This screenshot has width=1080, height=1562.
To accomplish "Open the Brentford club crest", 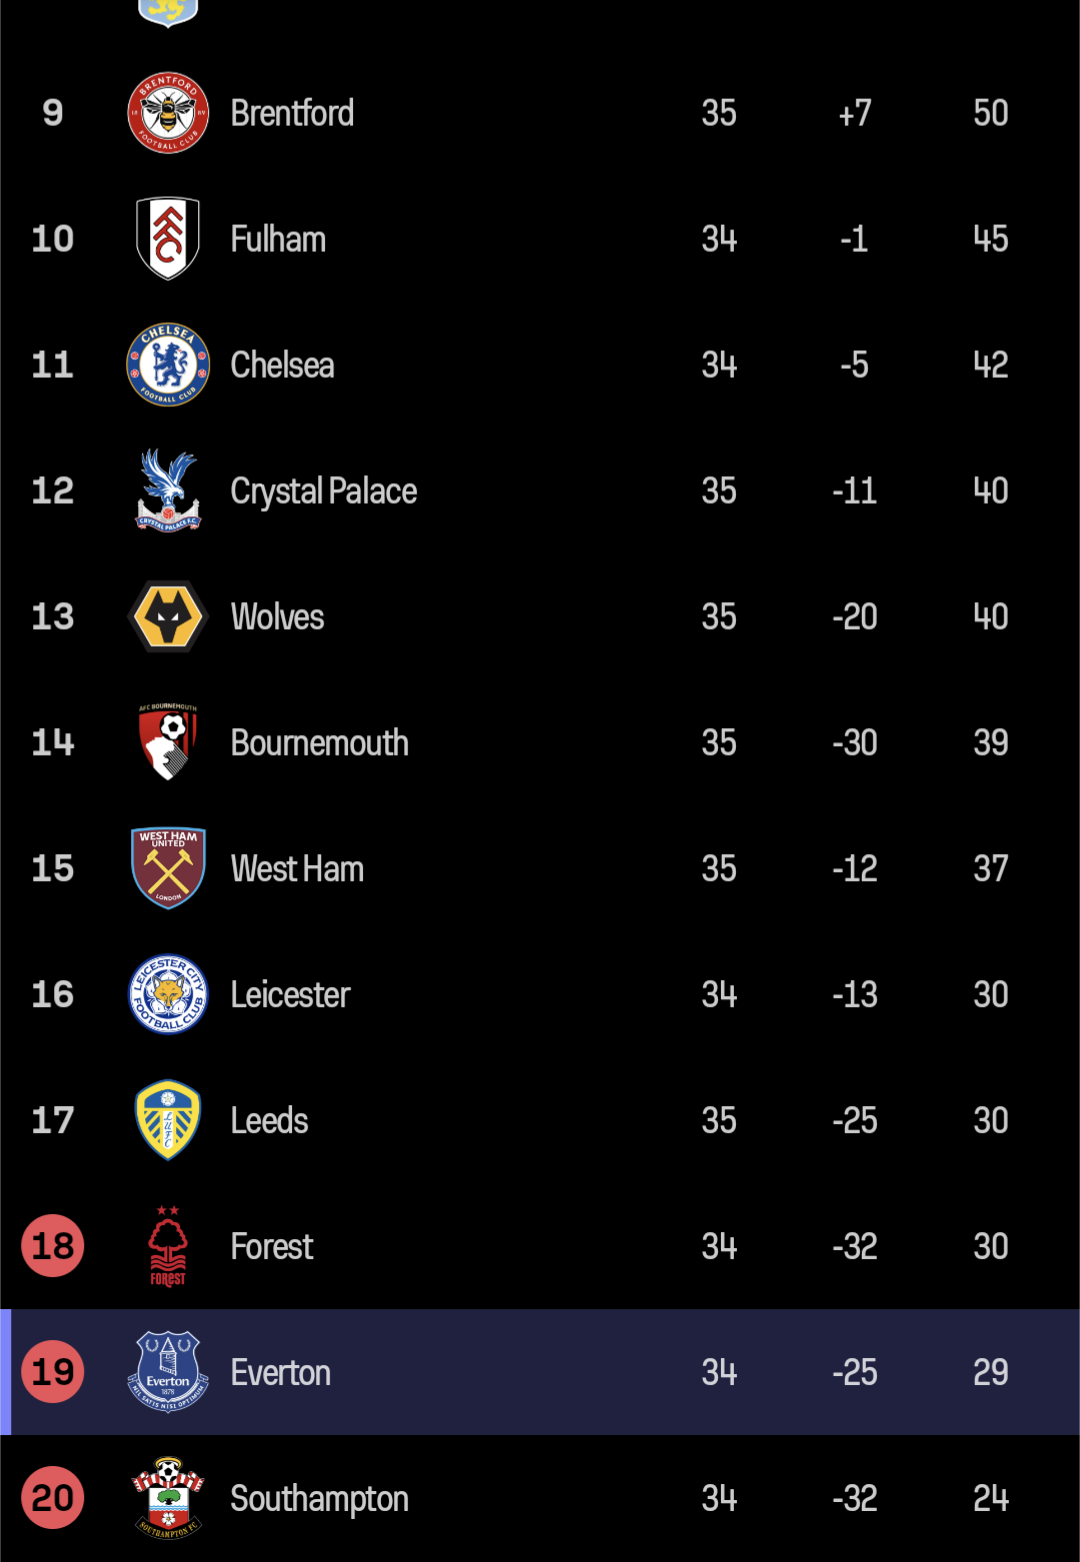I will click(x=168, y=113).
